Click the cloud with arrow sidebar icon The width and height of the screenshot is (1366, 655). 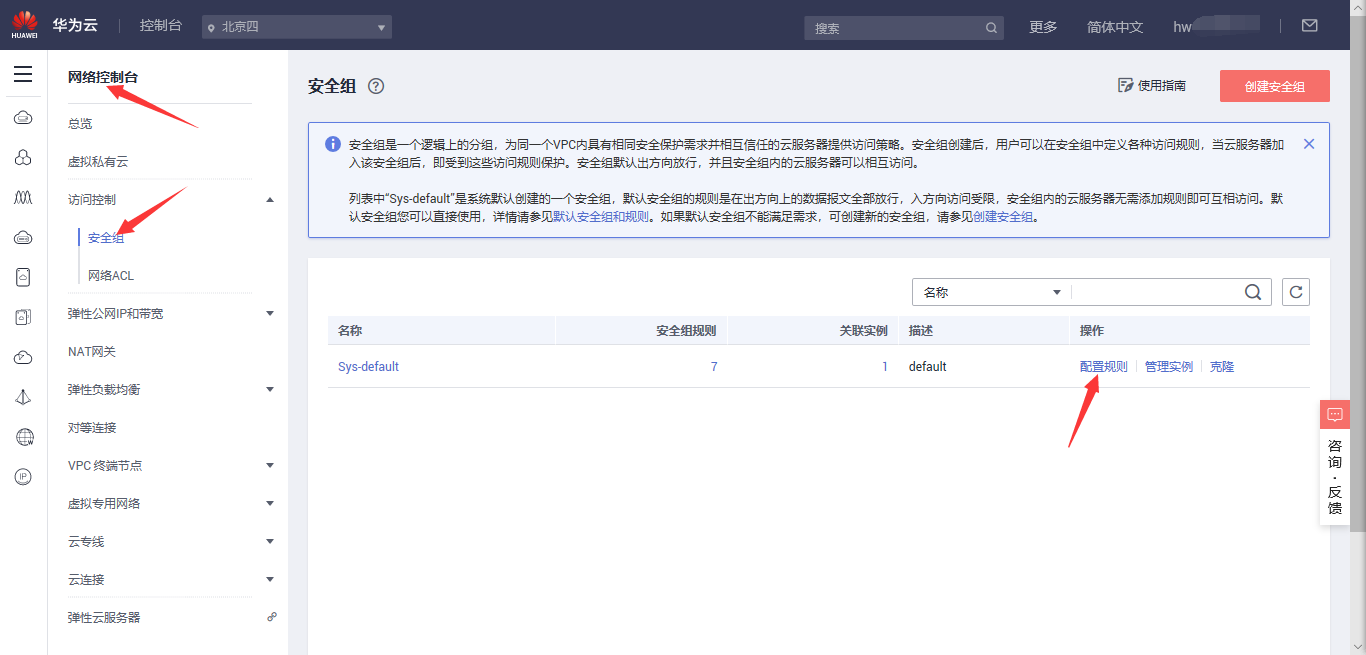coord(23,357)
